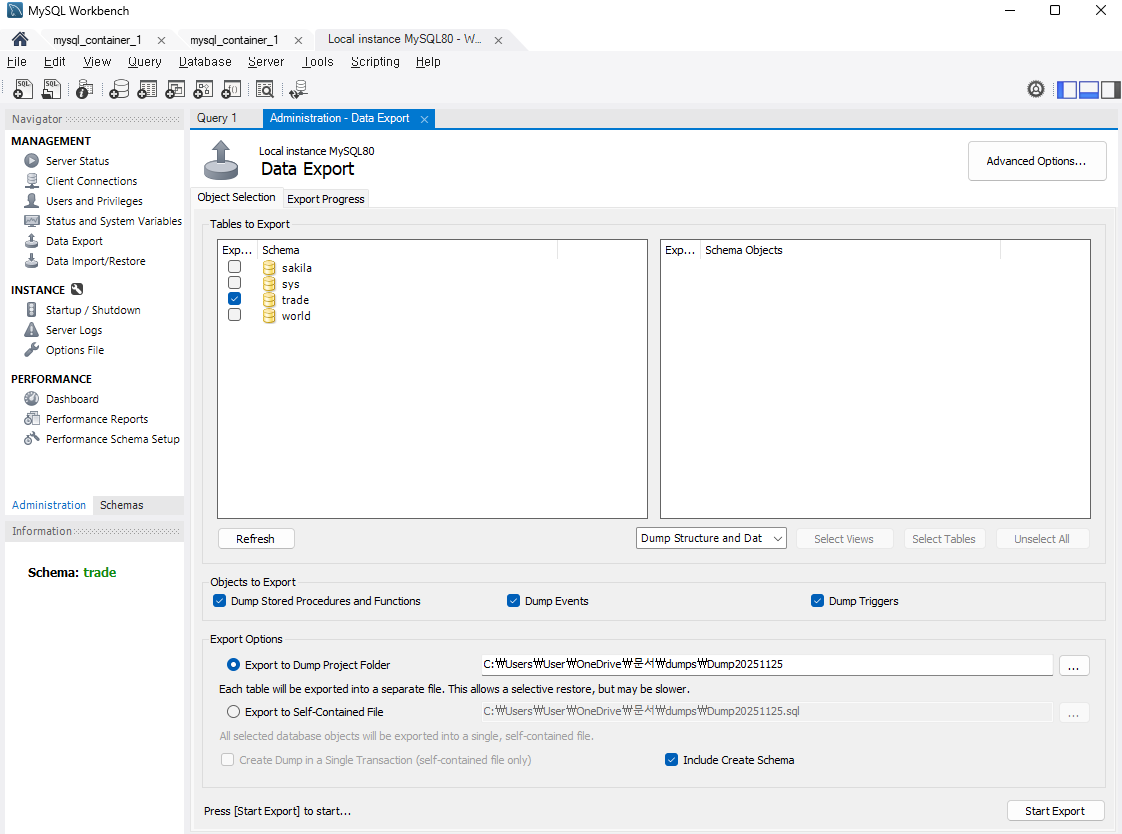
Task: Click the dump project folder path field
Action: point(766,664)
